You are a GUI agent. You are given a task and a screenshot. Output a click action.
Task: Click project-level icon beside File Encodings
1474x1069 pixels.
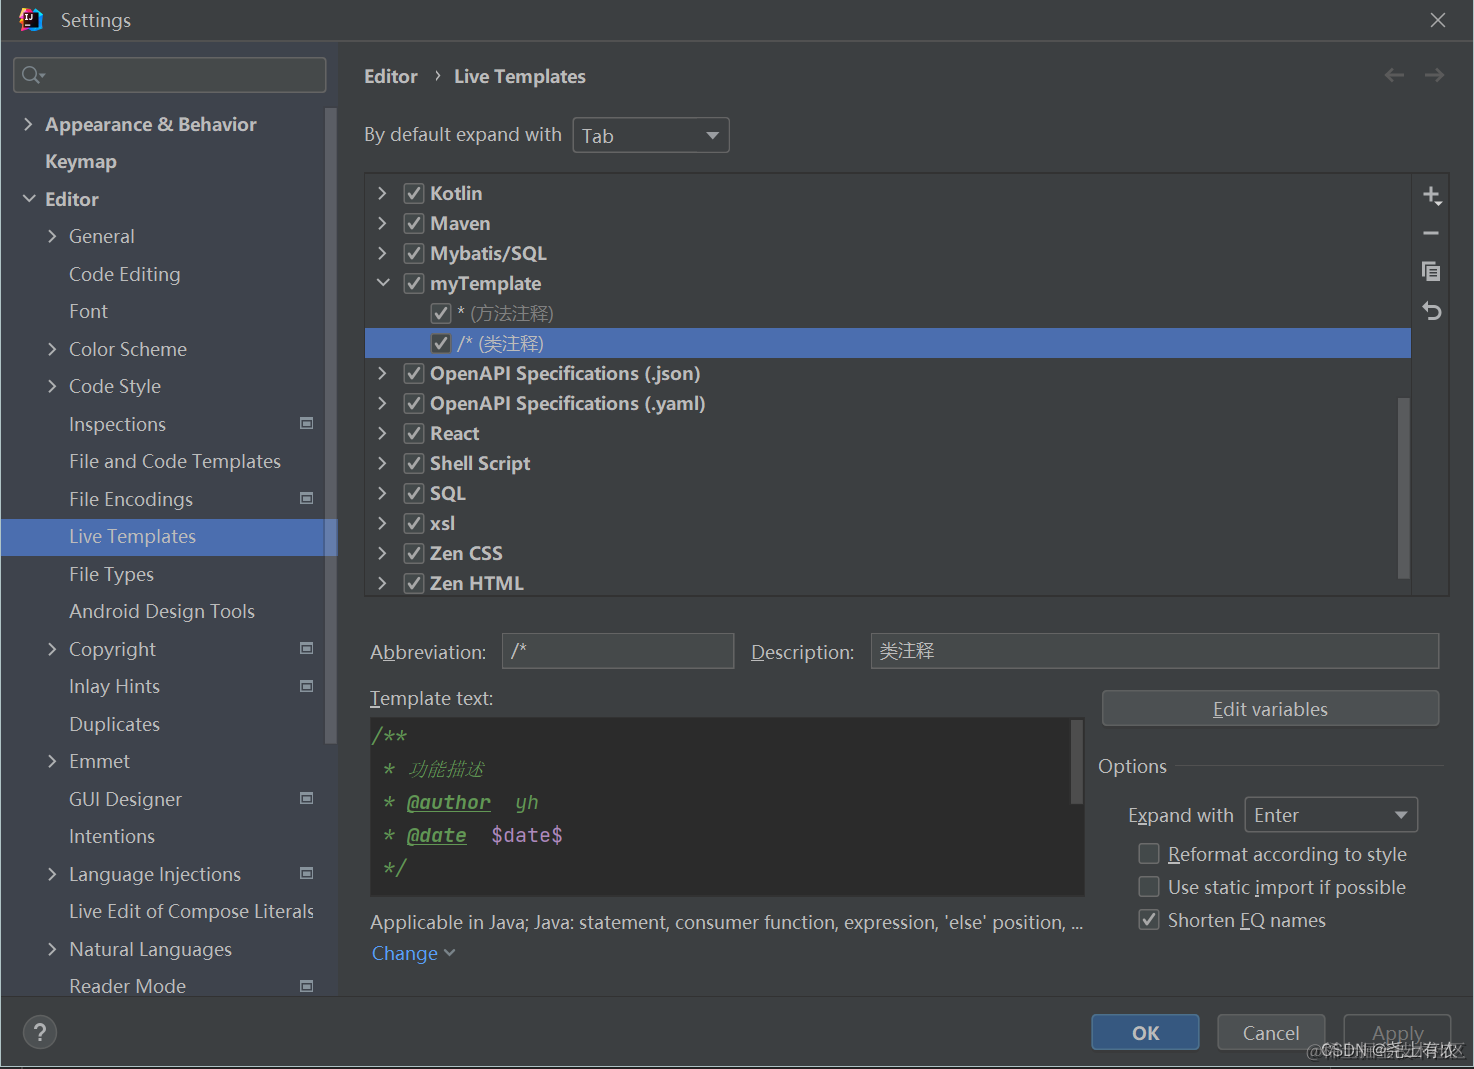(x=307, y=498)
